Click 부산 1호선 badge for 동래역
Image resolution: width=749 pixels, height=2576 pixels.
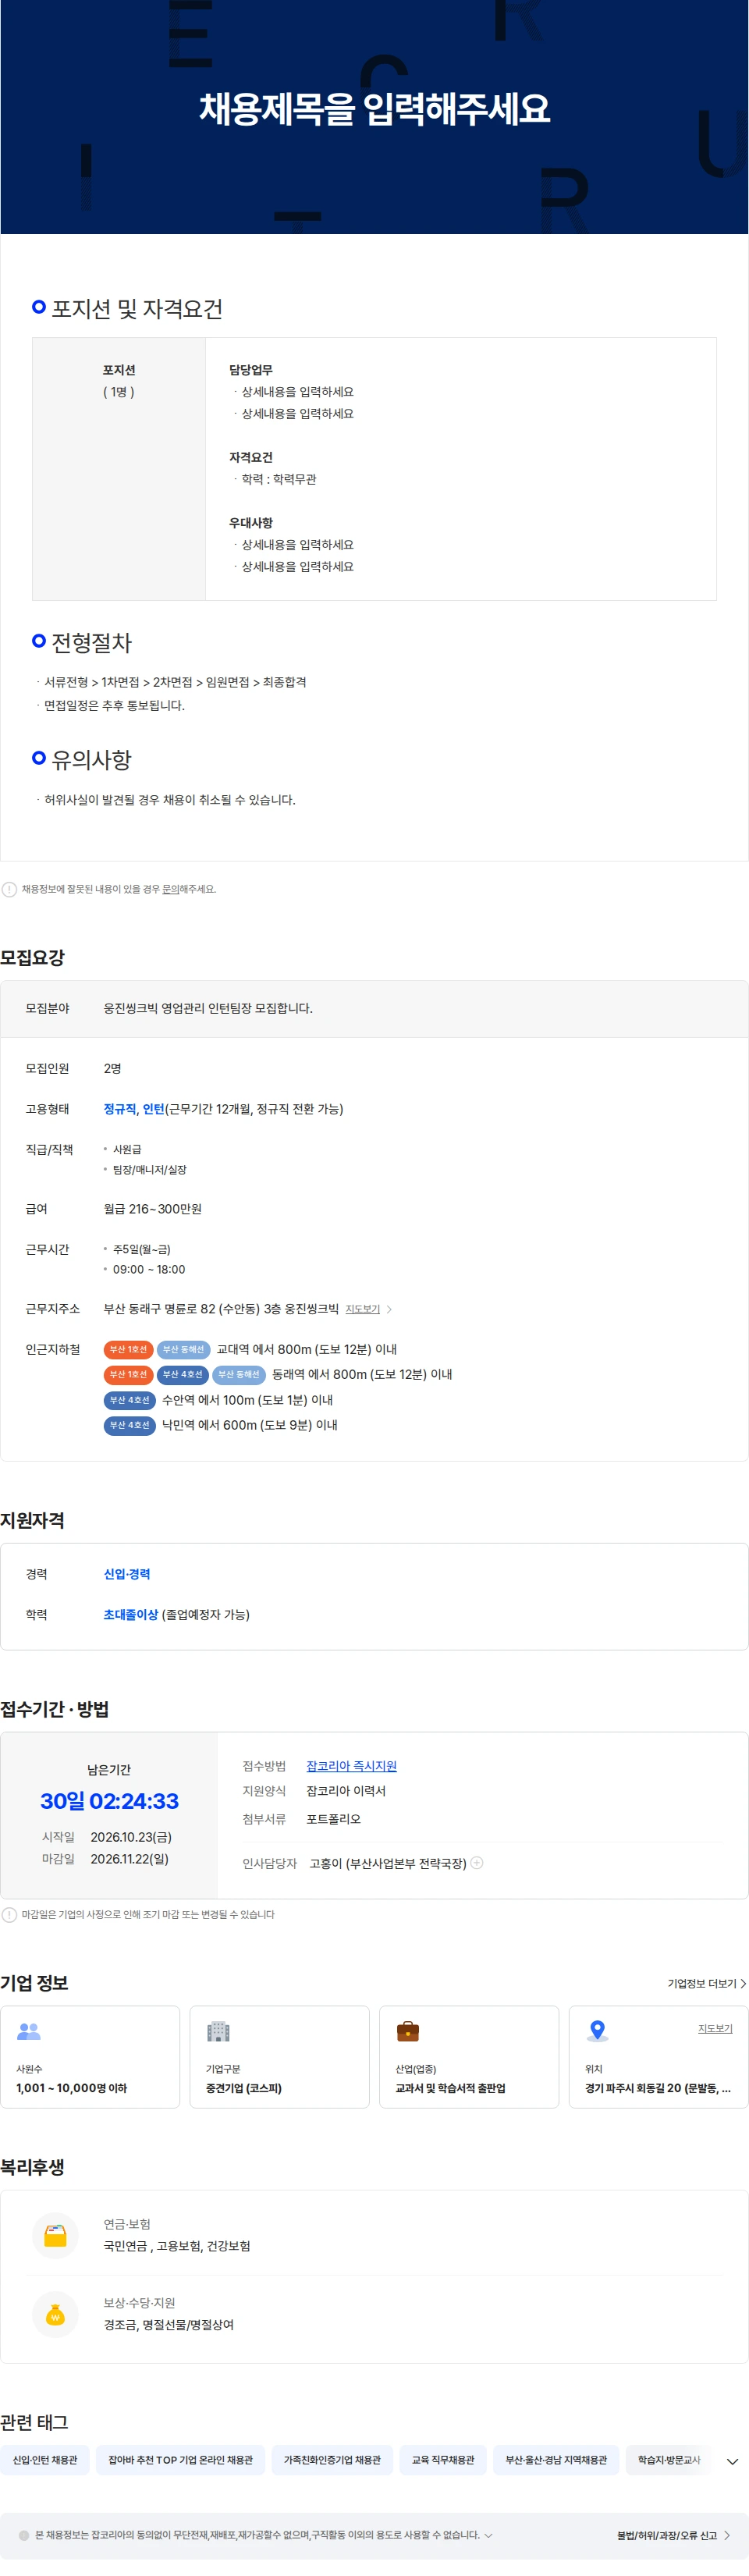[128, 1374]
